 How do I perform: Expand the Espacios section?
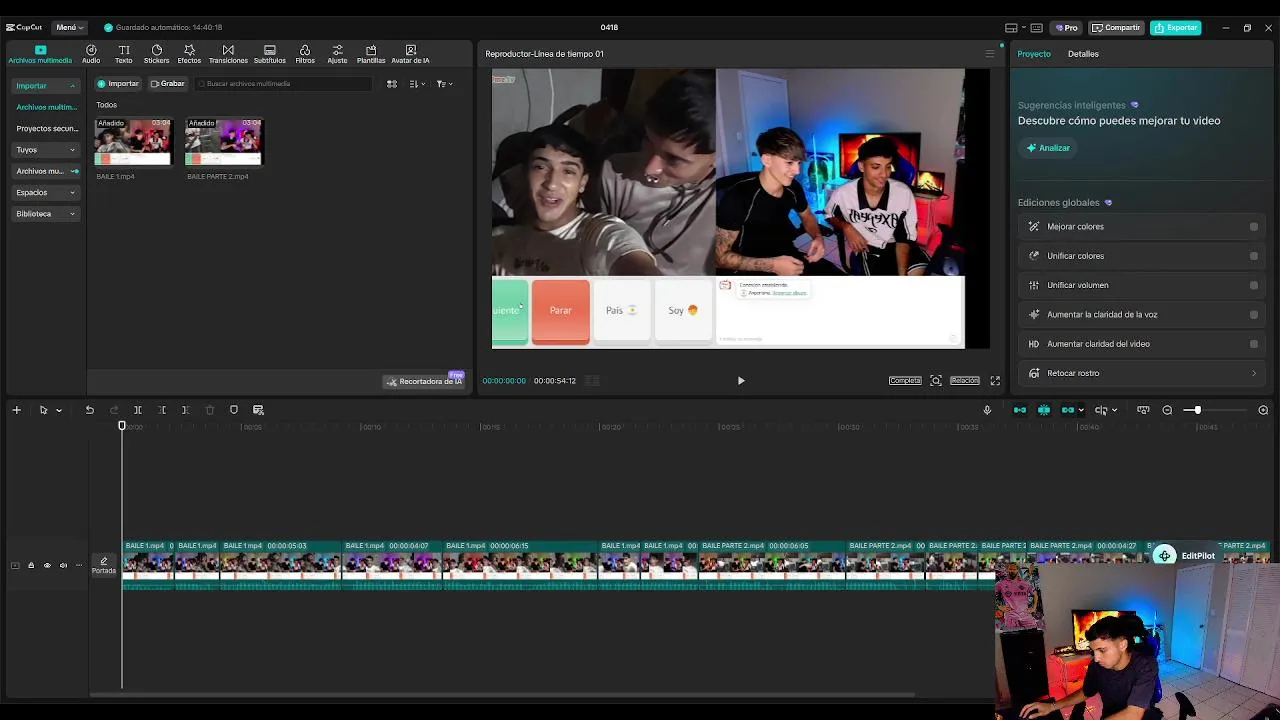(x=72, y=192)
